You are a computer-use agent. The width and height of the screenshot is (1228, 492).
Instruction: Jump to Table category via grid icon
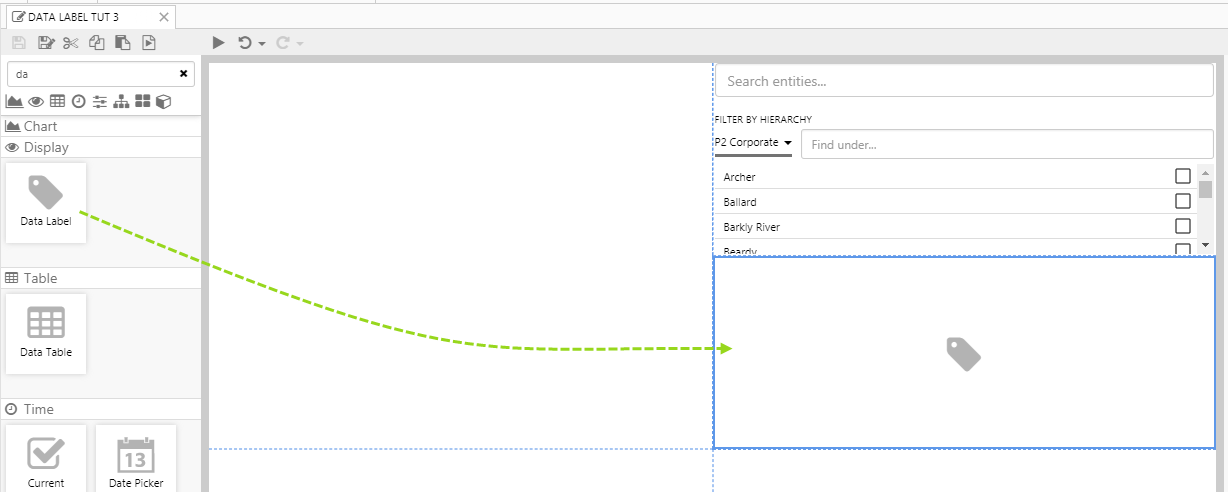pyautogui.click(x=57, y=101)
